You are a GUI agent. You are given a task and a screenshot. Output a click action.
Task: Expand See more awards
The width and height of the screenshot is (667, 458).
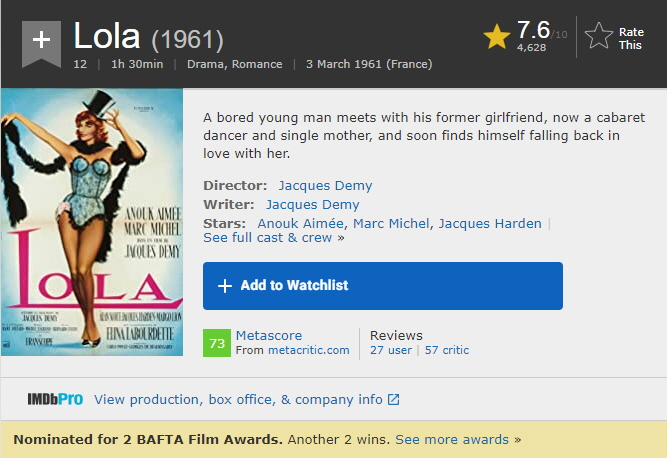(453, 440)
